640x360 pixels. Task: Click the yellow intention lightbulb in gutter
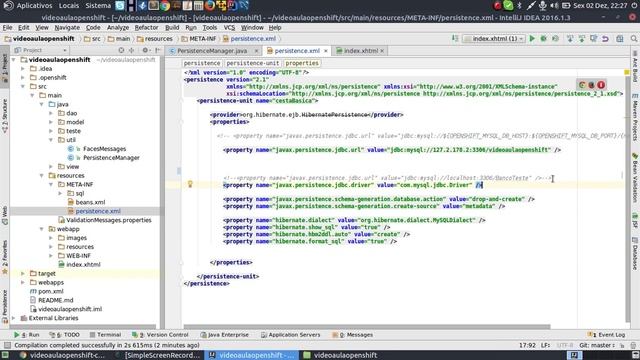pos(190,184)
